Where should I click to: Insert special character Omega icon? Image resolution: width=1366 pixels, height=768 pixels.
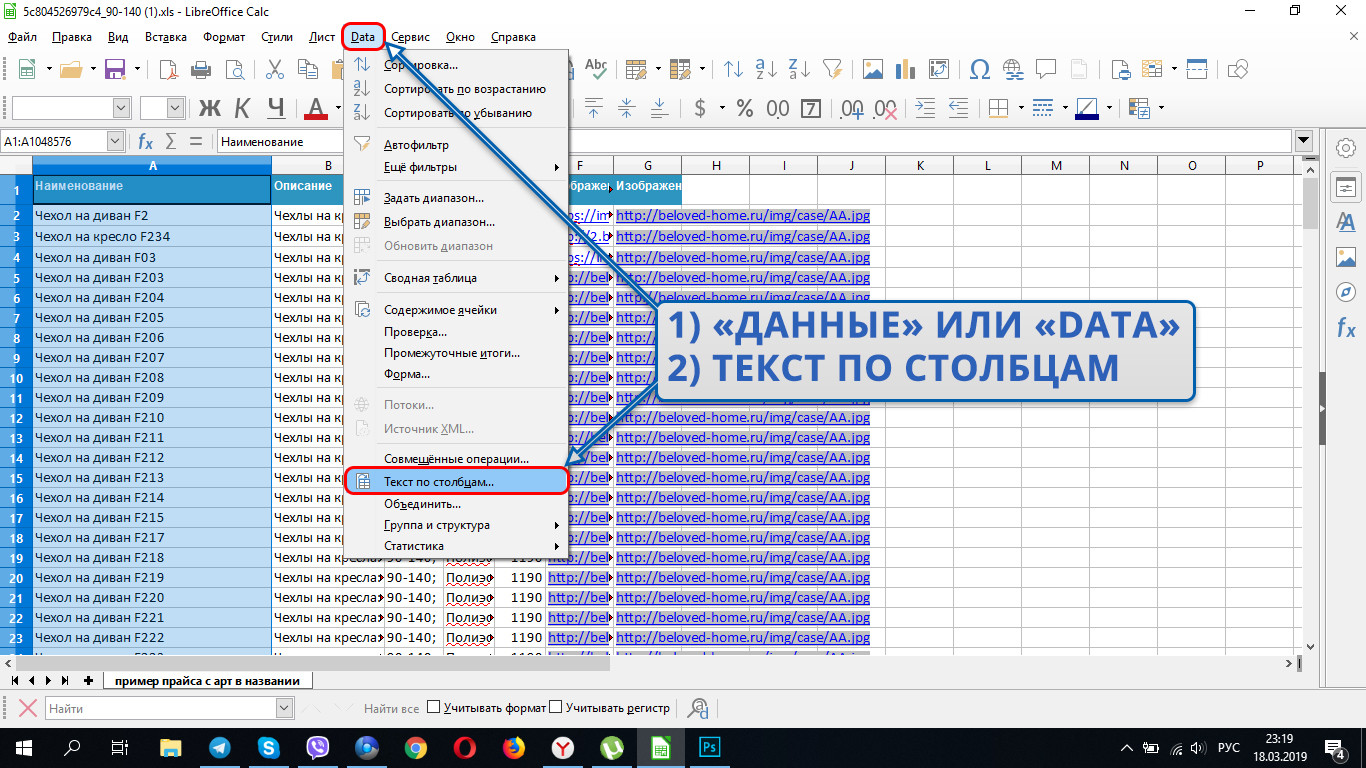point(980,69)
